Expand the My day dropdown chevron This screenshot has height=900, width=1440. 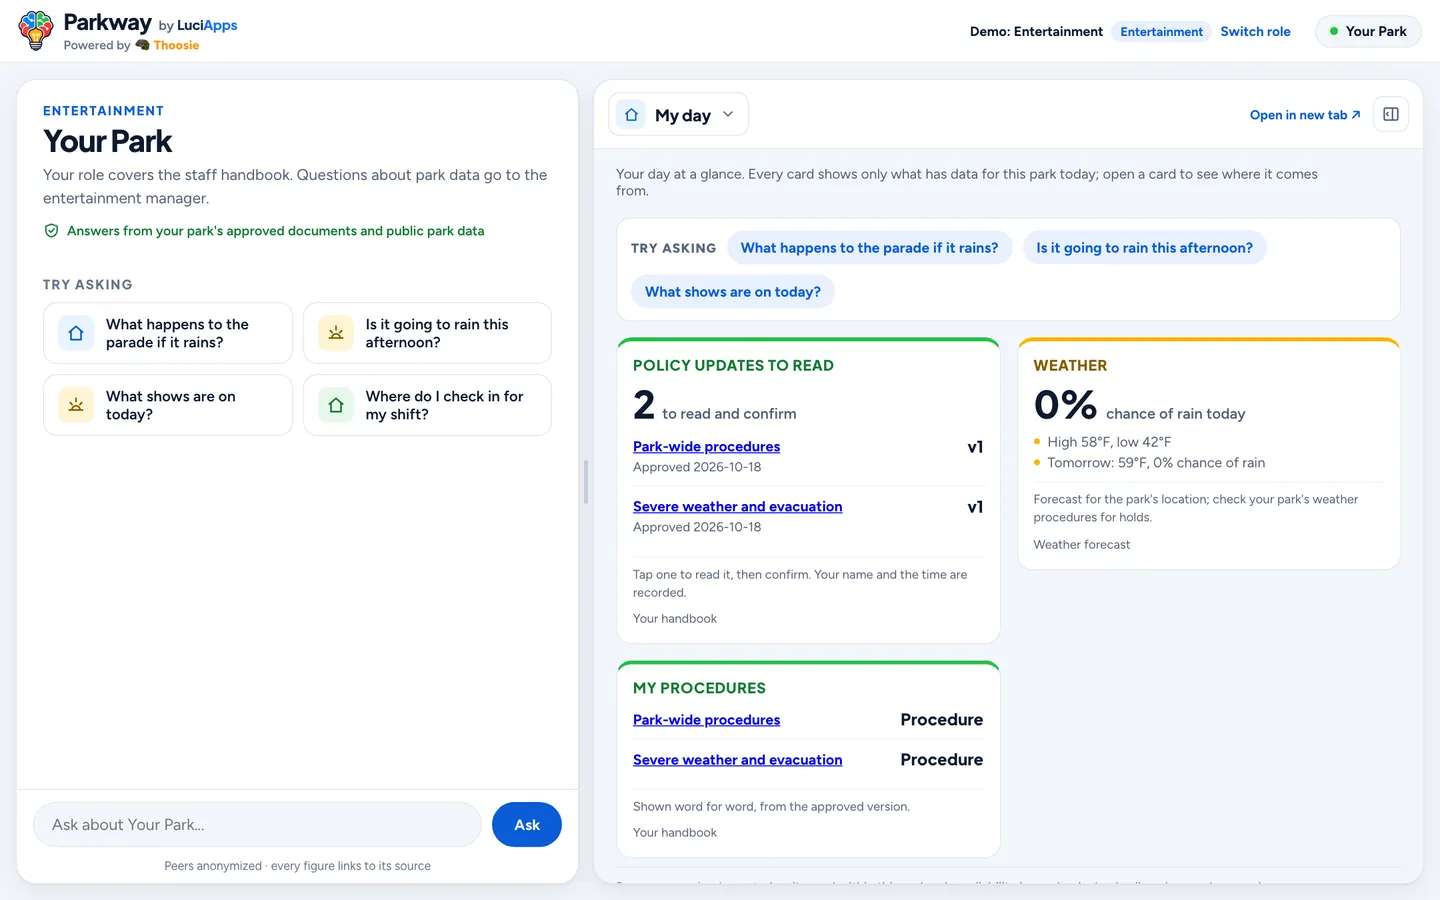pyautogui.click(x=728, y=114)
